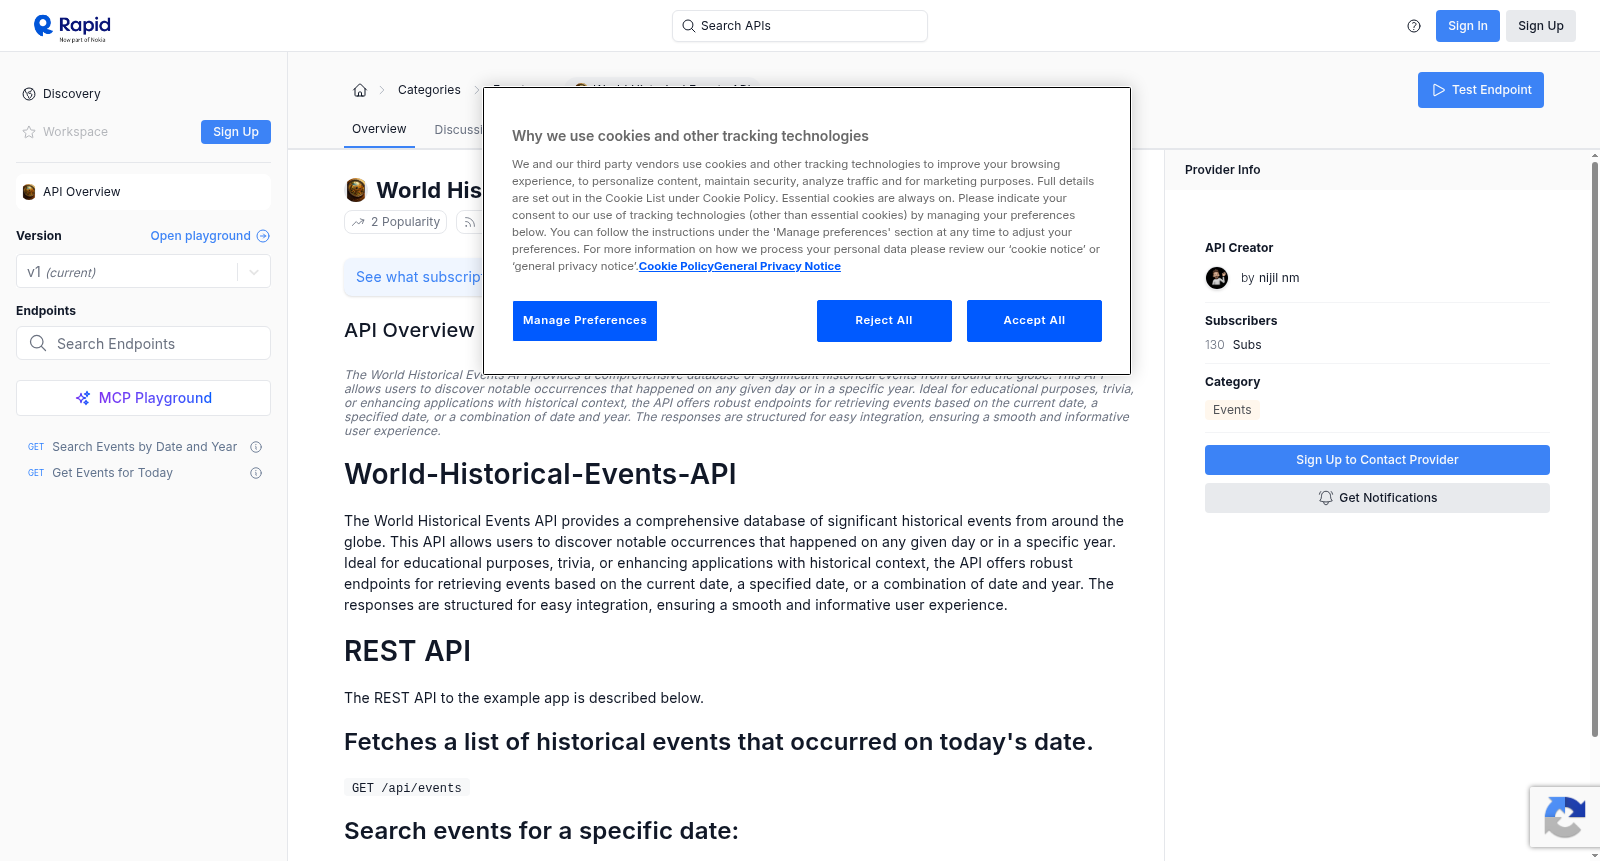The image size is (1600, 861).
Task: Open the MCP Playground button
Action: click(143, 398)
